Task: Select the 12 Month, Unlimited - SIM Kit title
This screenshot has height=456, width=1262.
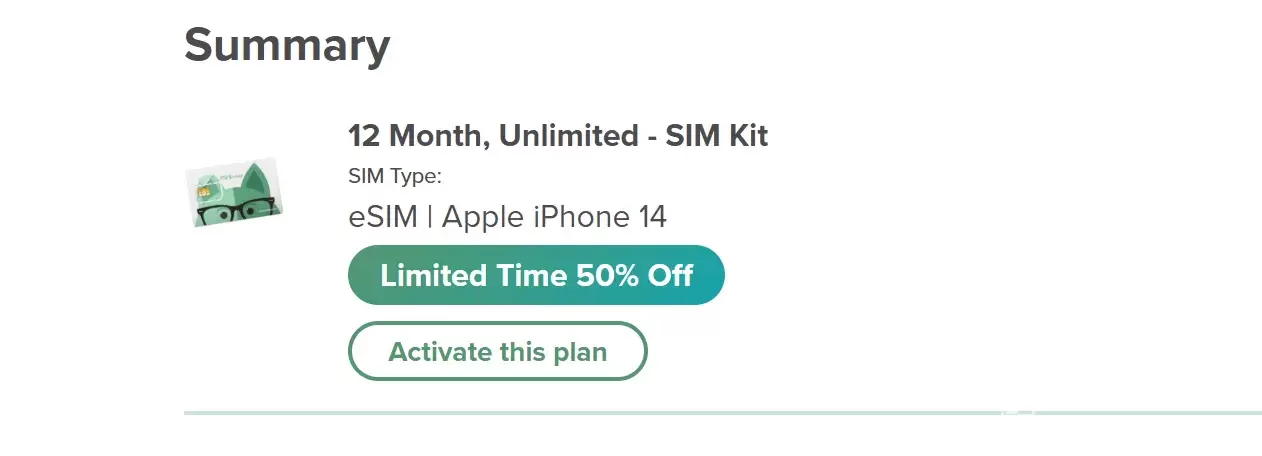Action: pyautogui.click(x=557, y=136)
